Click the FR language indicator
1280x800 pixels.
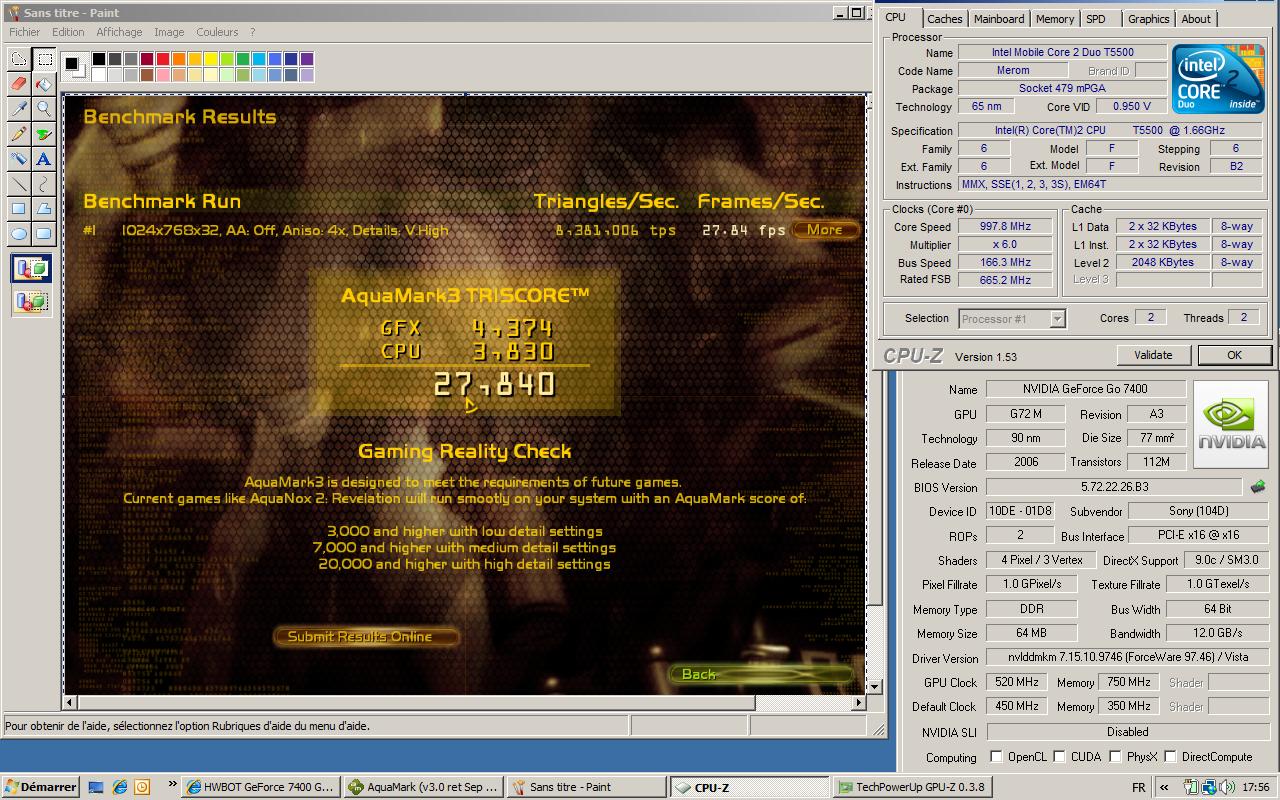pyautogui.click(x=1138, y=787)
